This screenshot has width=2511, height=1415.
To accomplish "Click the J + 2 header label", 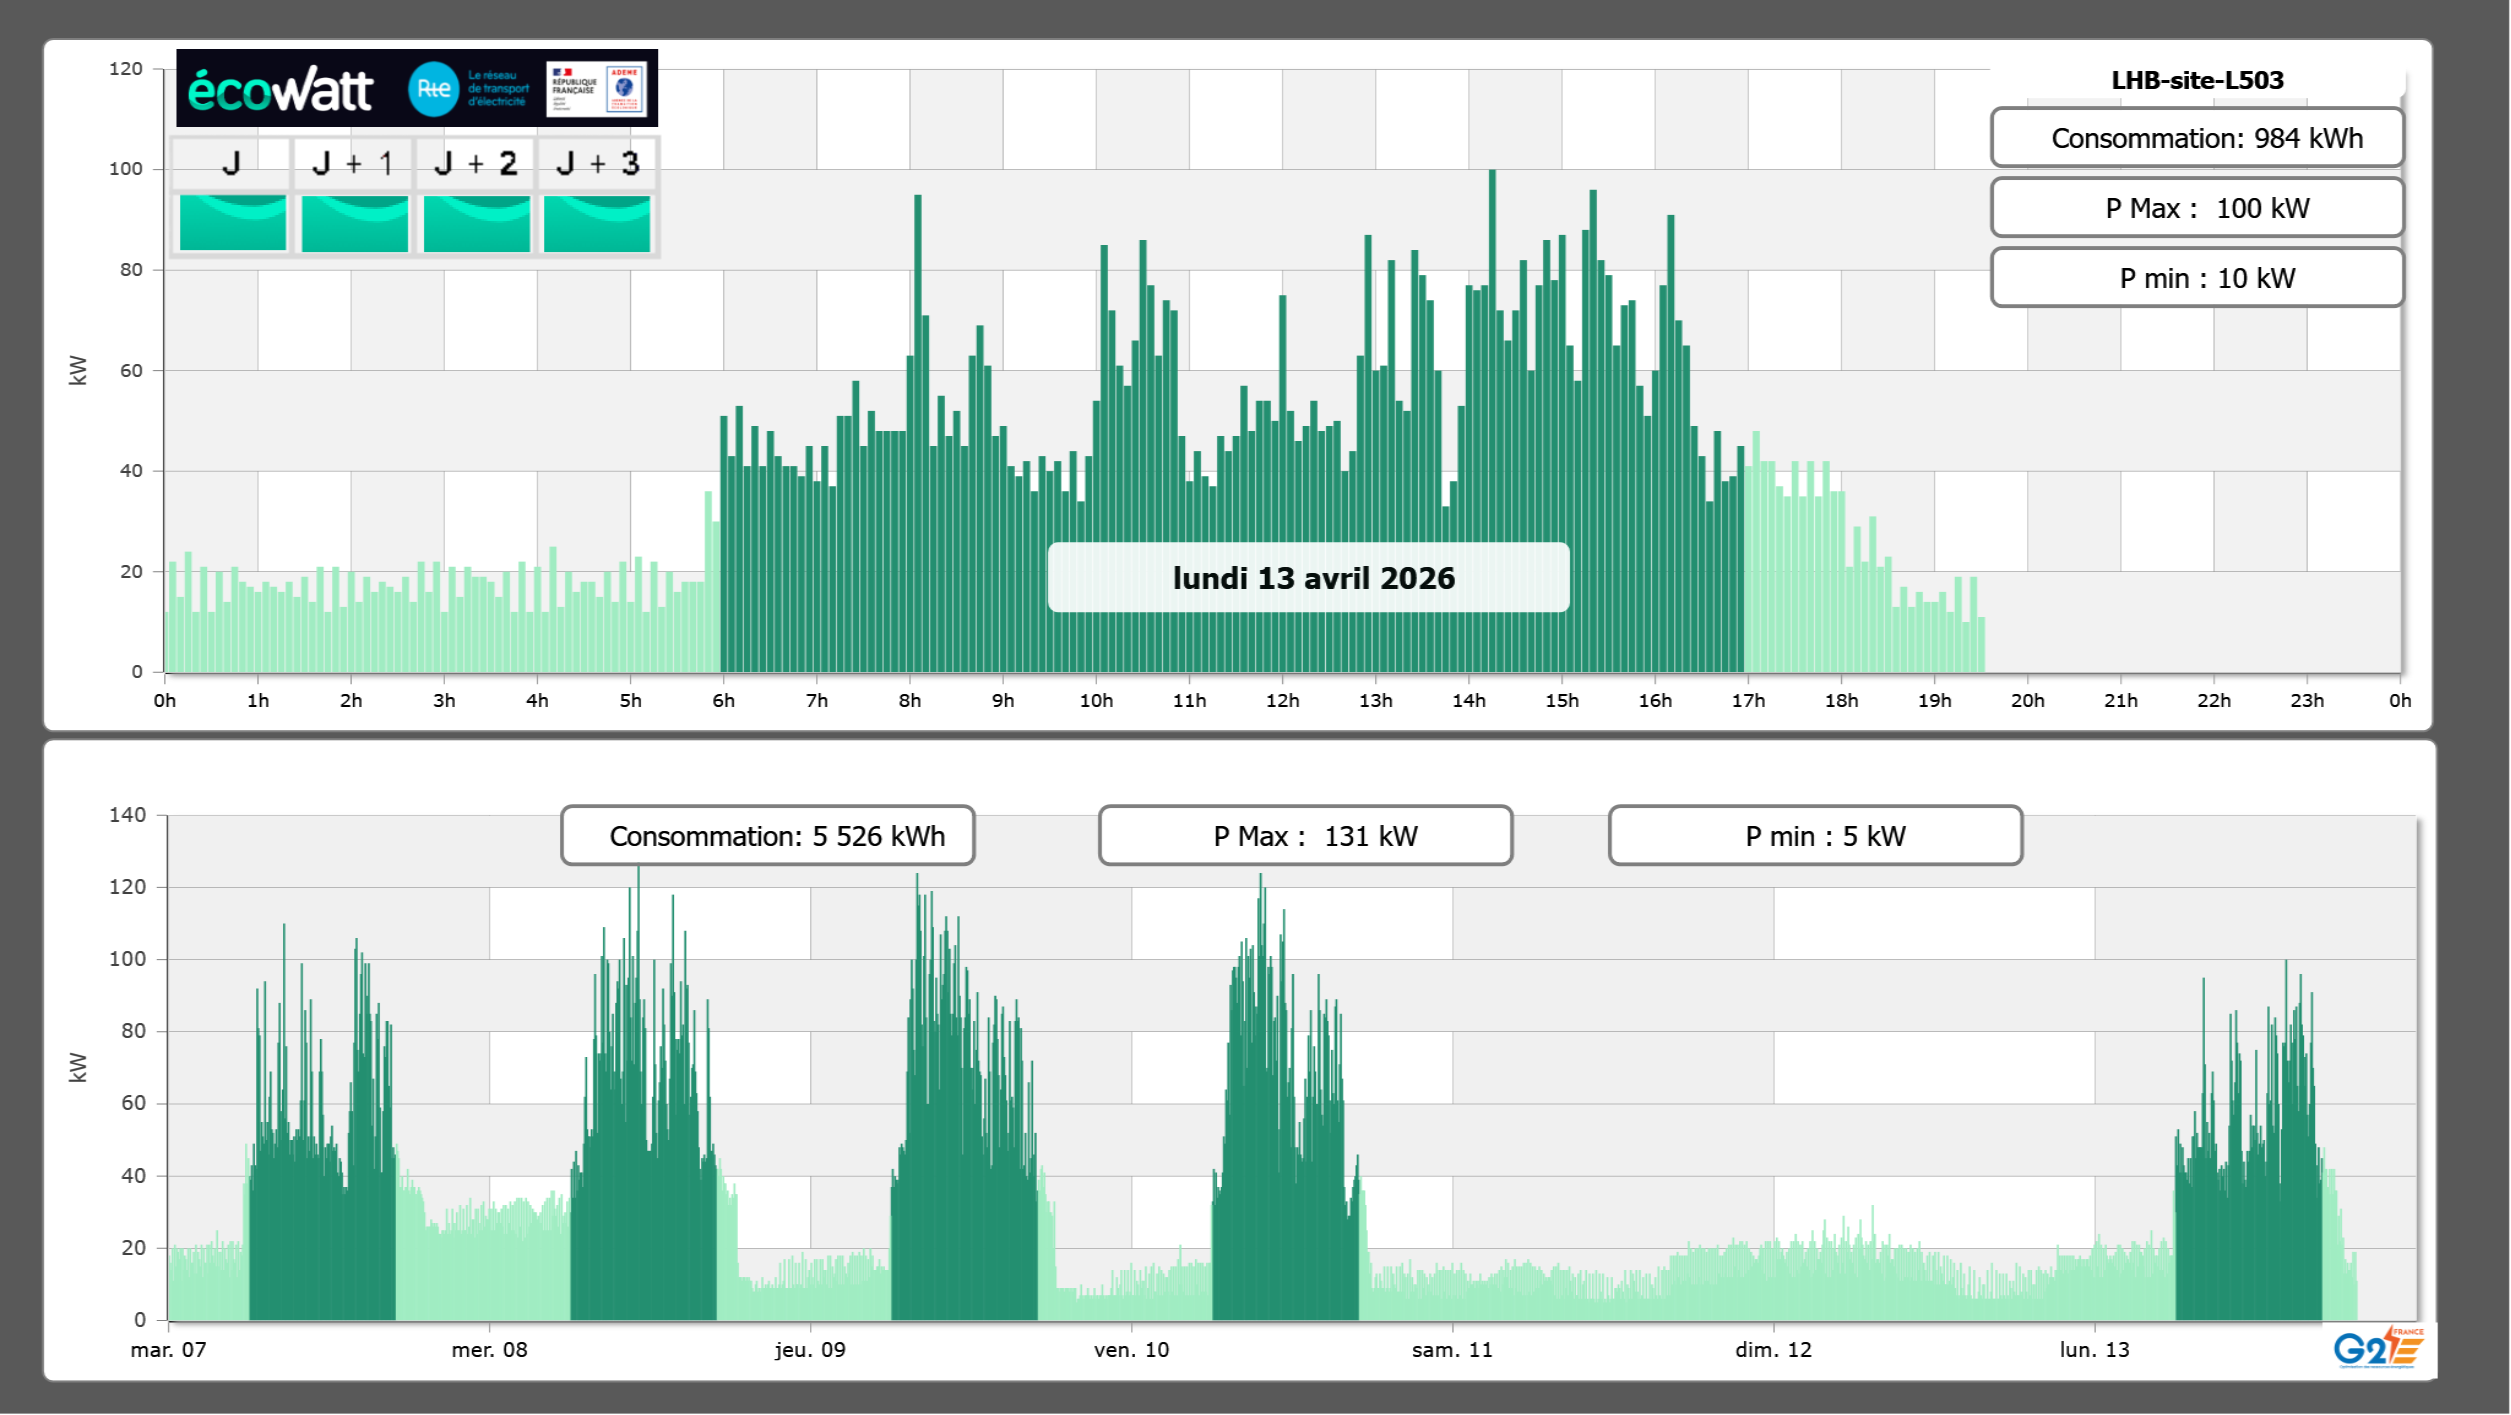I will [x=476, y=163].
